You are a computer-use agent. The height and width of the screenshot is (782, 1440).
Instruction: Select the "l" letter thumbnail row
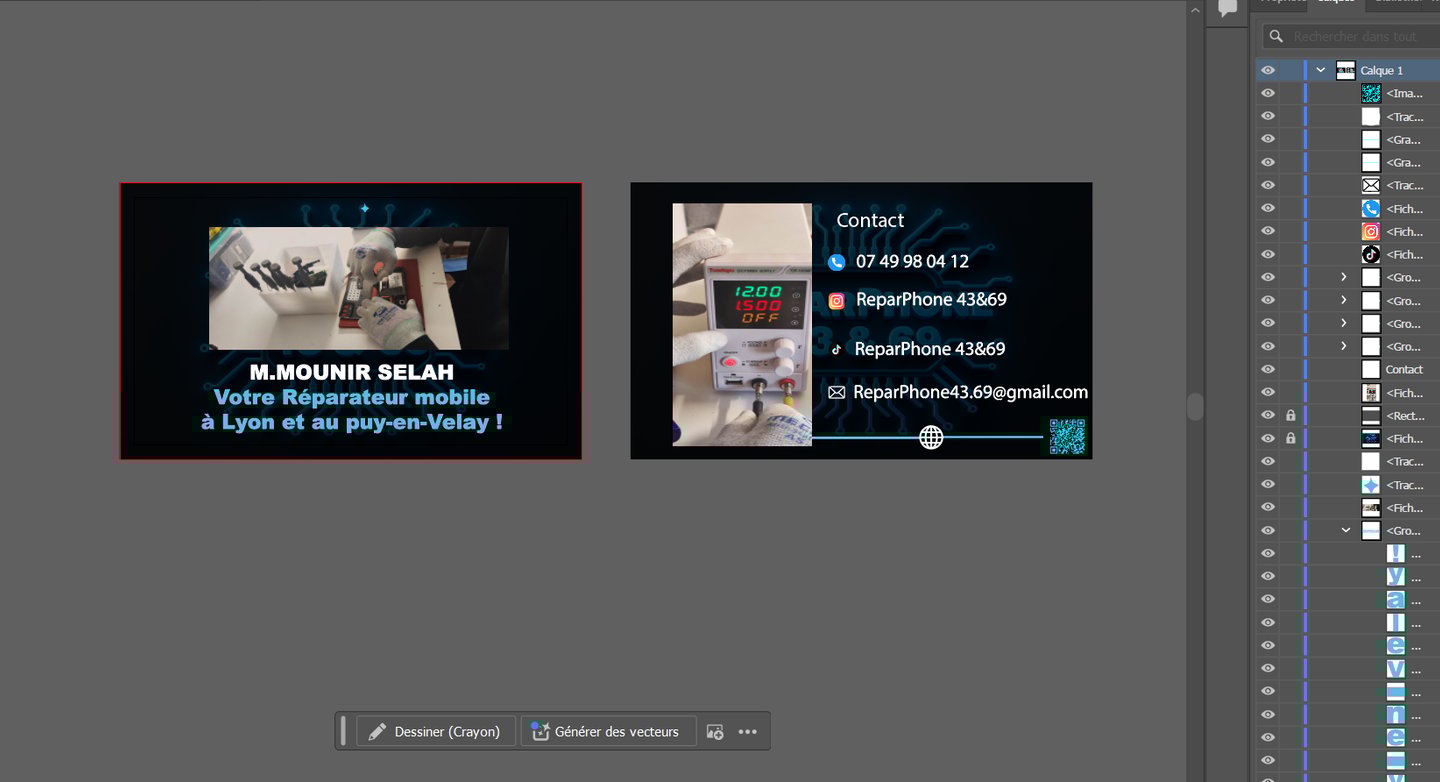pyautogui.click(x=1396, y=622)
